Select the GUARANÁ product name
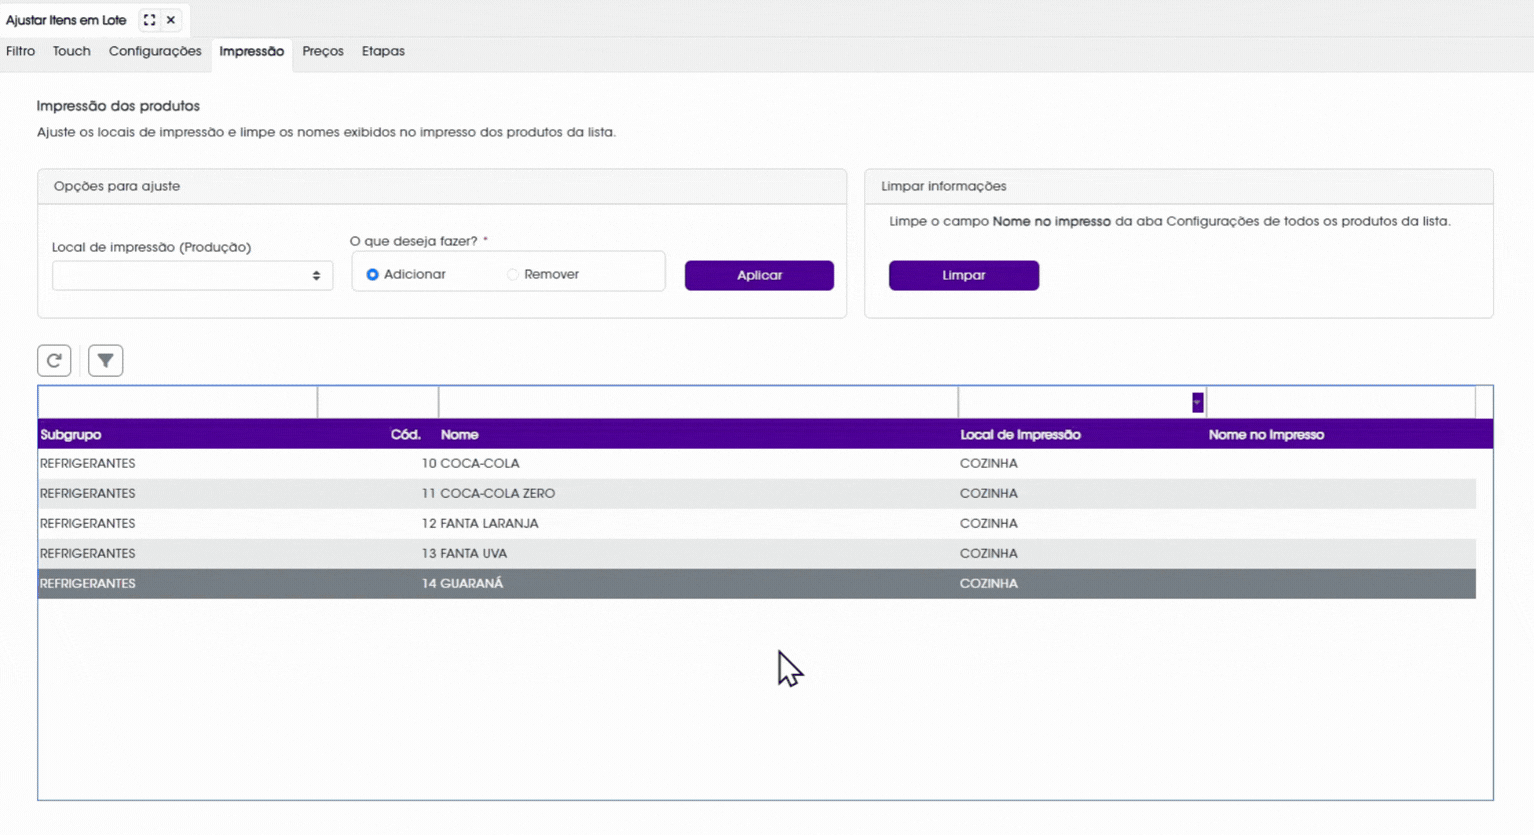Screen dimensions: 1534x835 click(x=472, y=583)
